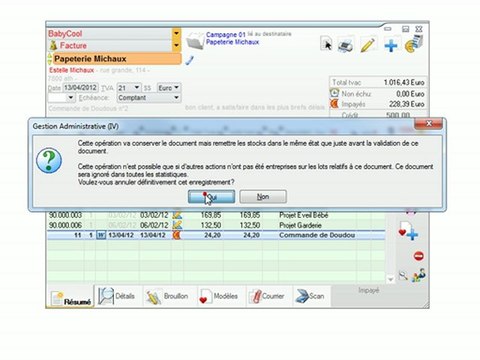Click the Word document icon in row 11
The height and width of the screenshot is (360, 480).
coord(101,235)
